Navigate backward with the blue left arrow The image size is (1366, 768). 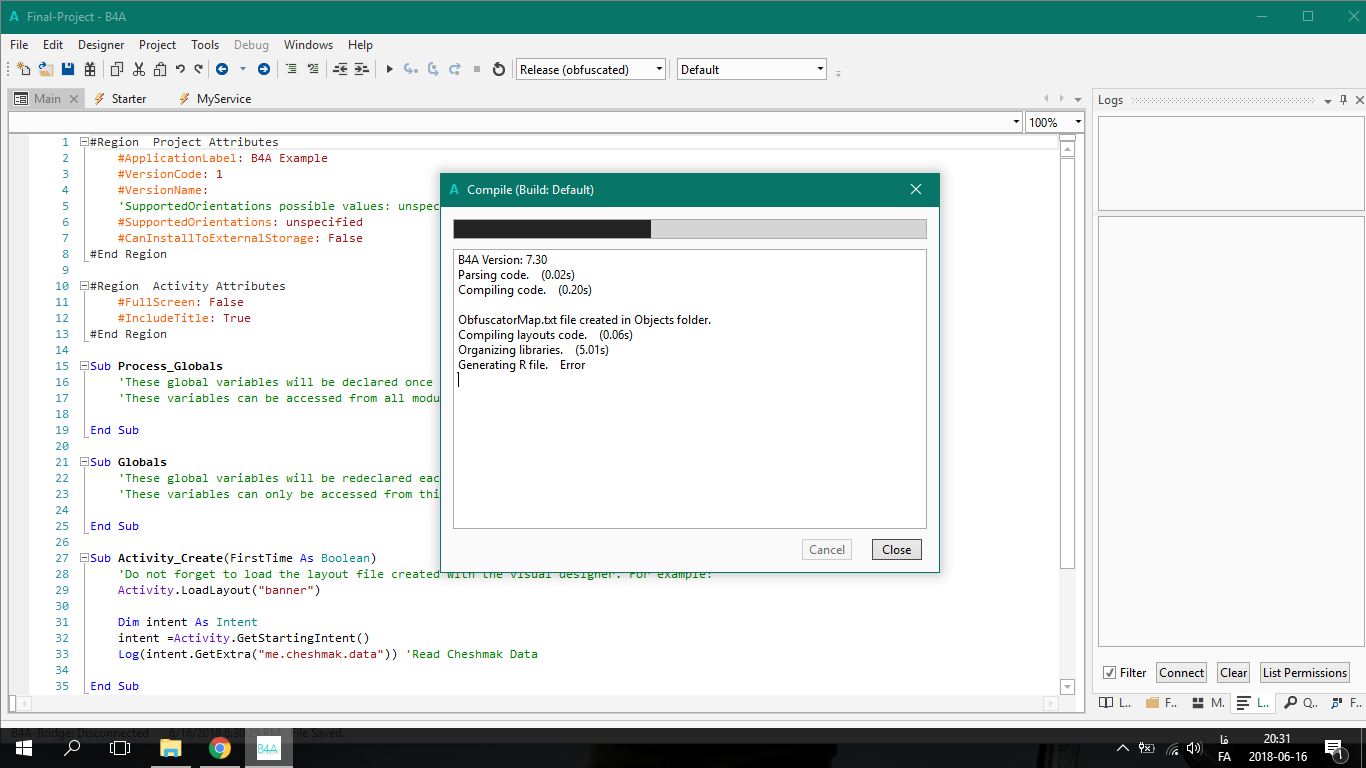[221, 69]
